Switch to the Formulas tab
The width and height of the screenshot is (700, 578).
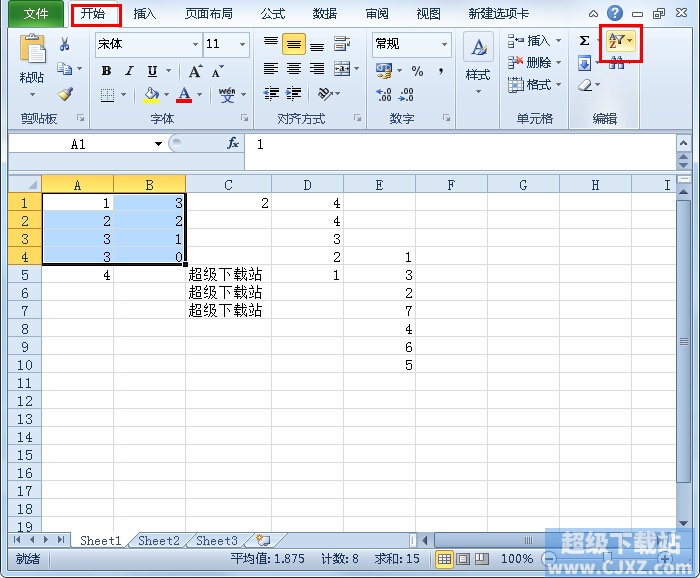pyautogui.click(x=272, y=14)
